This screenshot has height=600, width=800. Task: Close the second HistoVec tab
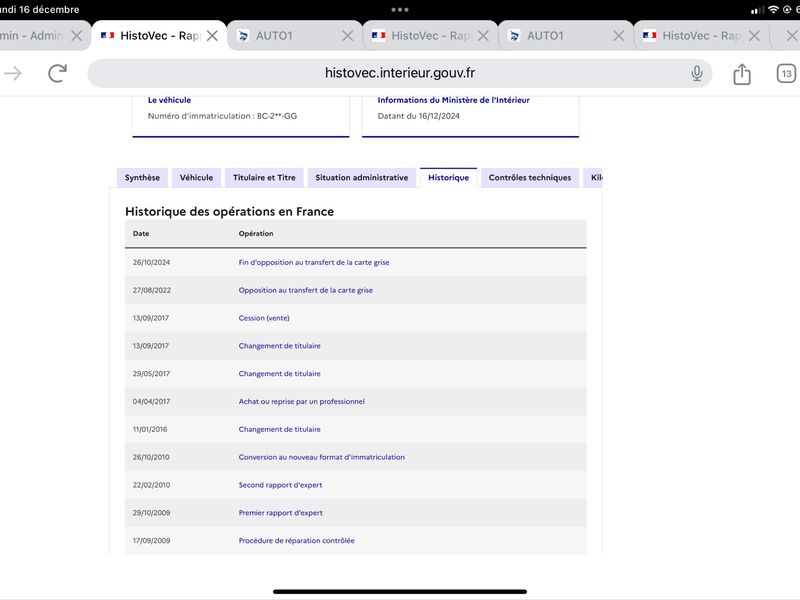tap(483, 36)
